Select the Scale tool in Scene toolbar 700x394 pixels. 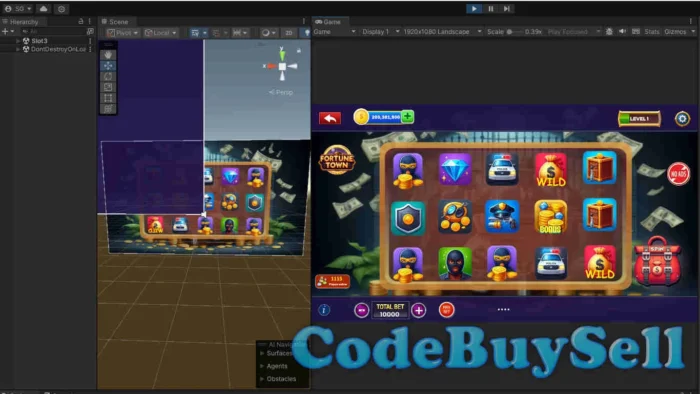[108, 87]
